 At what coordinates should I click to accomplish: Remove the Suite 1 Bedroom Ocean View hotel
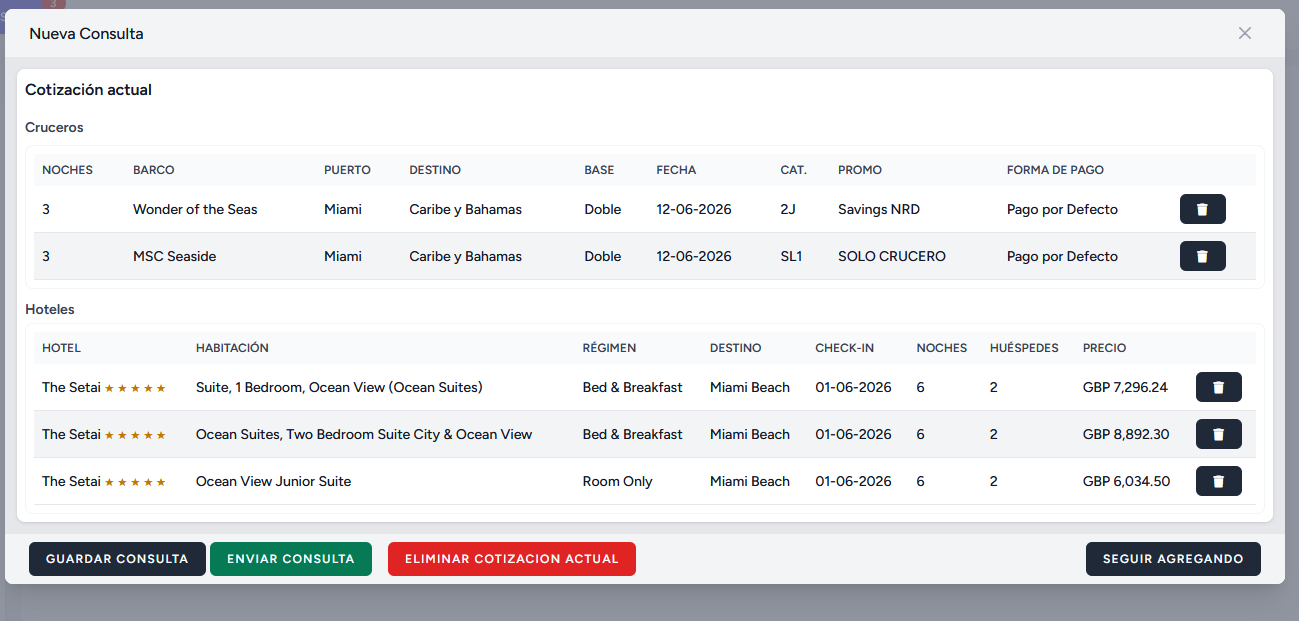[x=1218, y=387]
